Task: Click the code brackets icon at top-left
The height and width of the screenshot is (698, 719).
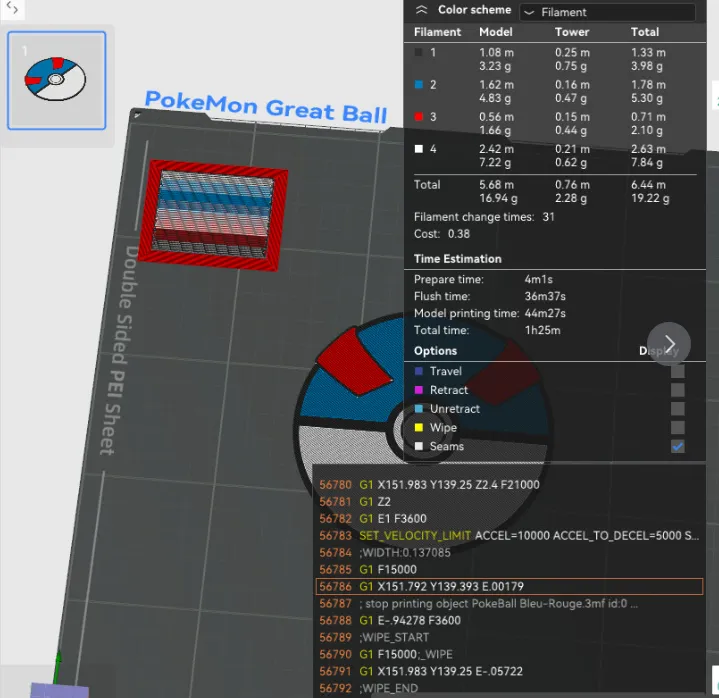Action: tap(12, 8)
